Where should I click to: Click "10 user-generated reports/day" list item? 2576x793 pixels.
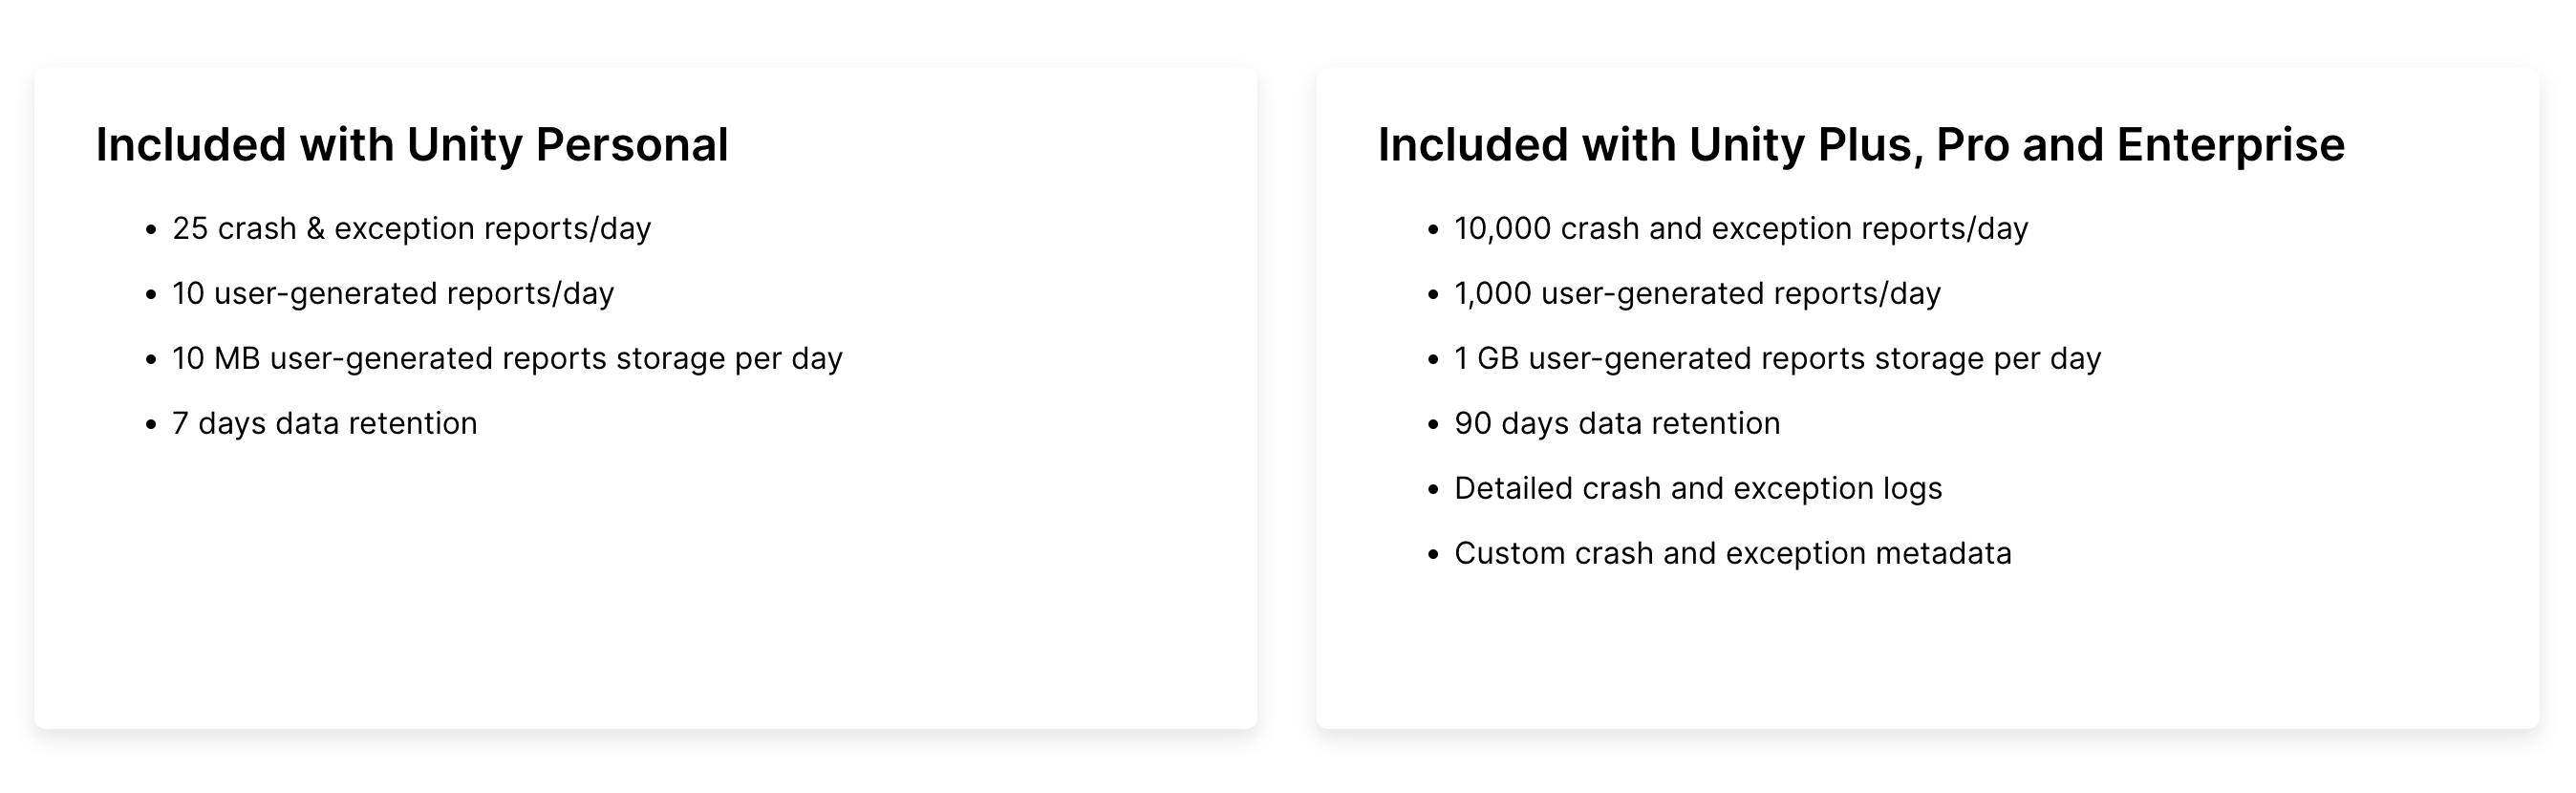point(392,294)
